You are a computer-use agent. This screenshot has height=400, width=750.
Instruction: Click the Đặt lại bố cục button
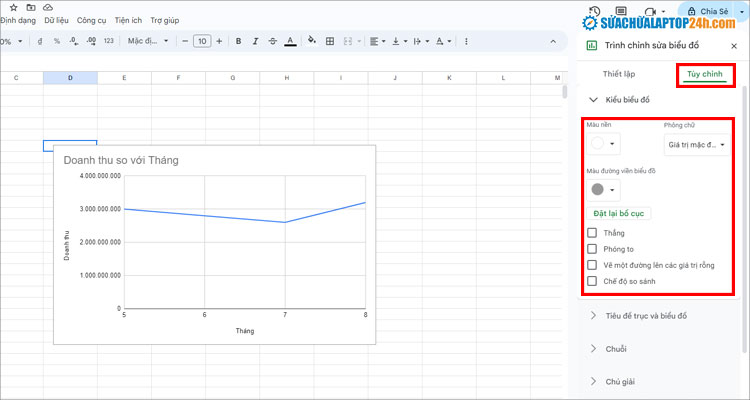(x=621, y=213)
